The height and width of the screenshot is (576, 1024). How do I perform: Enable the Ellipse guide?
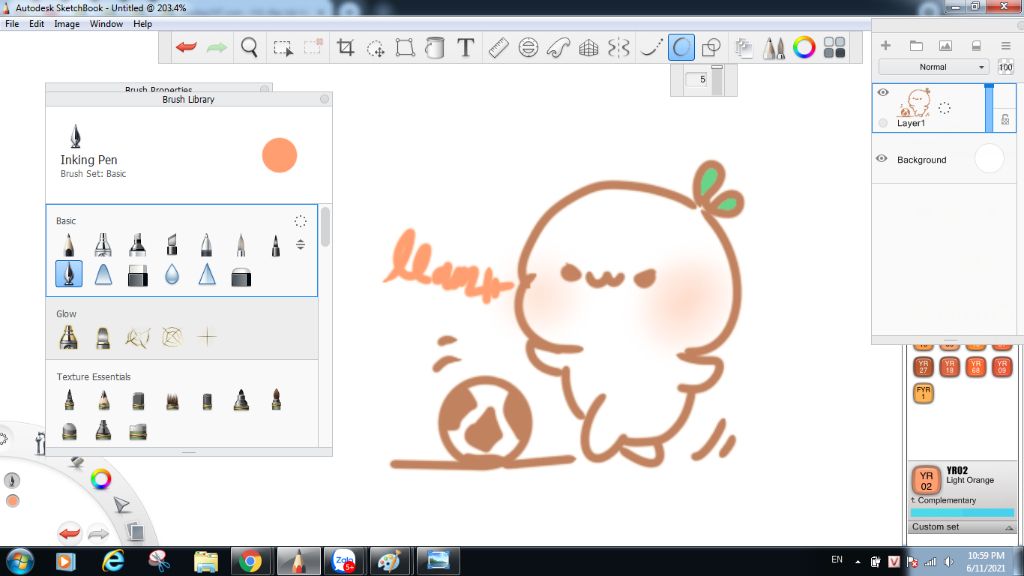528,47
